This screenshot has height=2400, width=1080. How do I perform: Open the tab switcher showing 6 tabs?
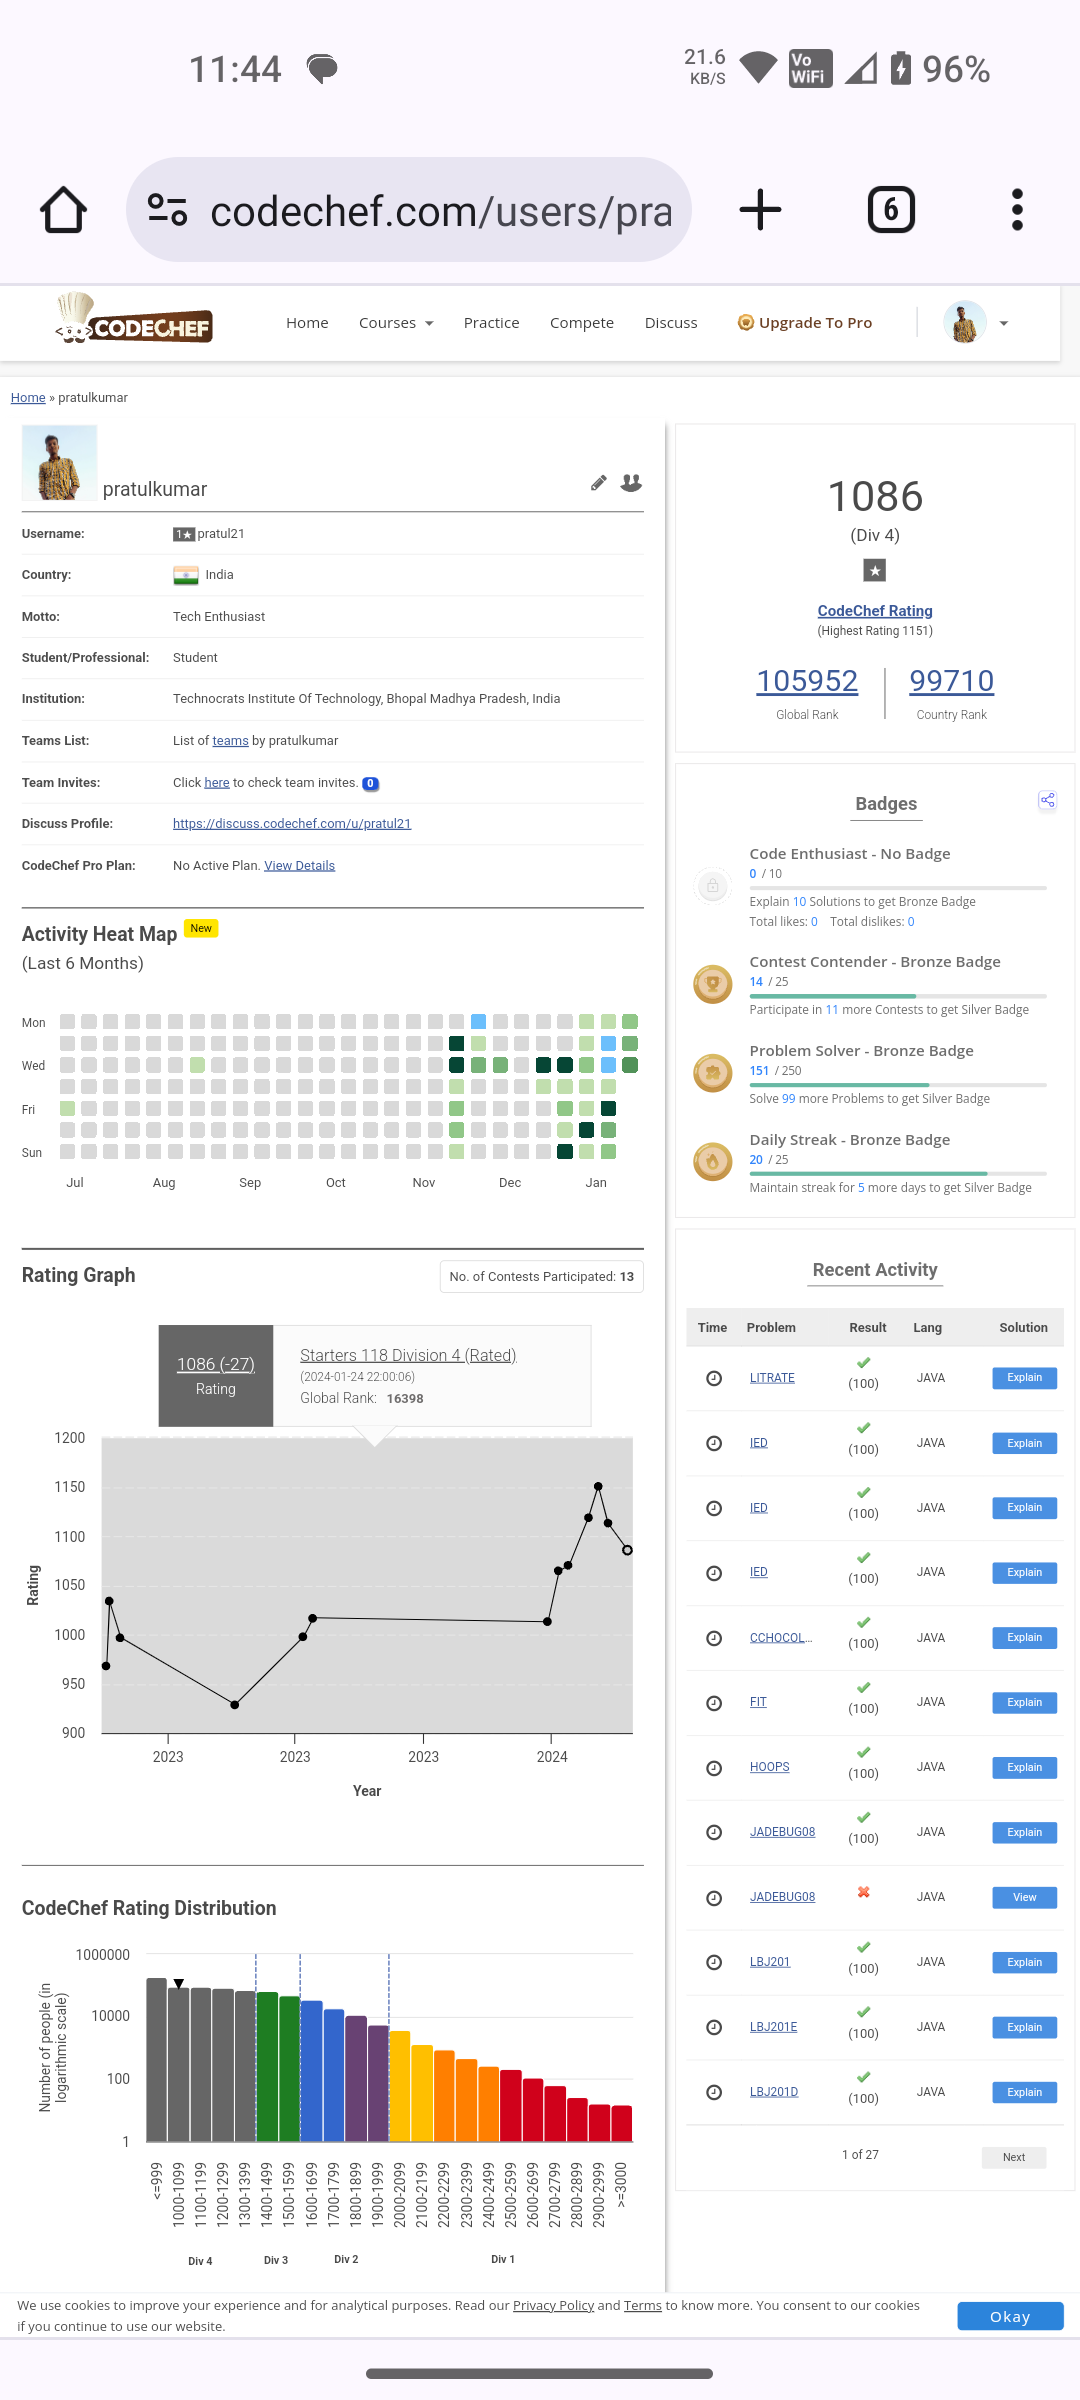(891, 210)
